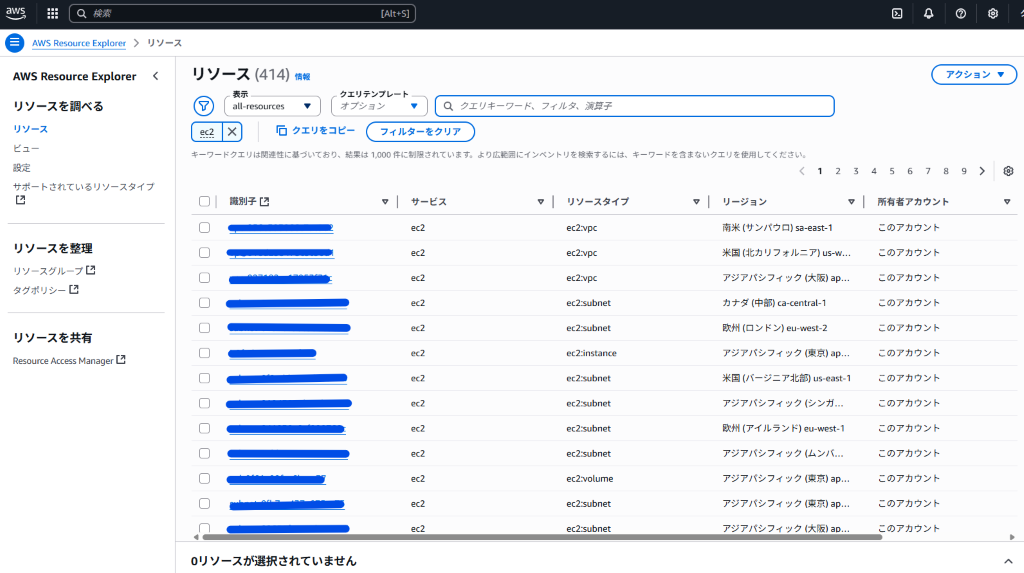1024x573 pixels.
Task: Open the services grid menu
Action: point(53,13)
